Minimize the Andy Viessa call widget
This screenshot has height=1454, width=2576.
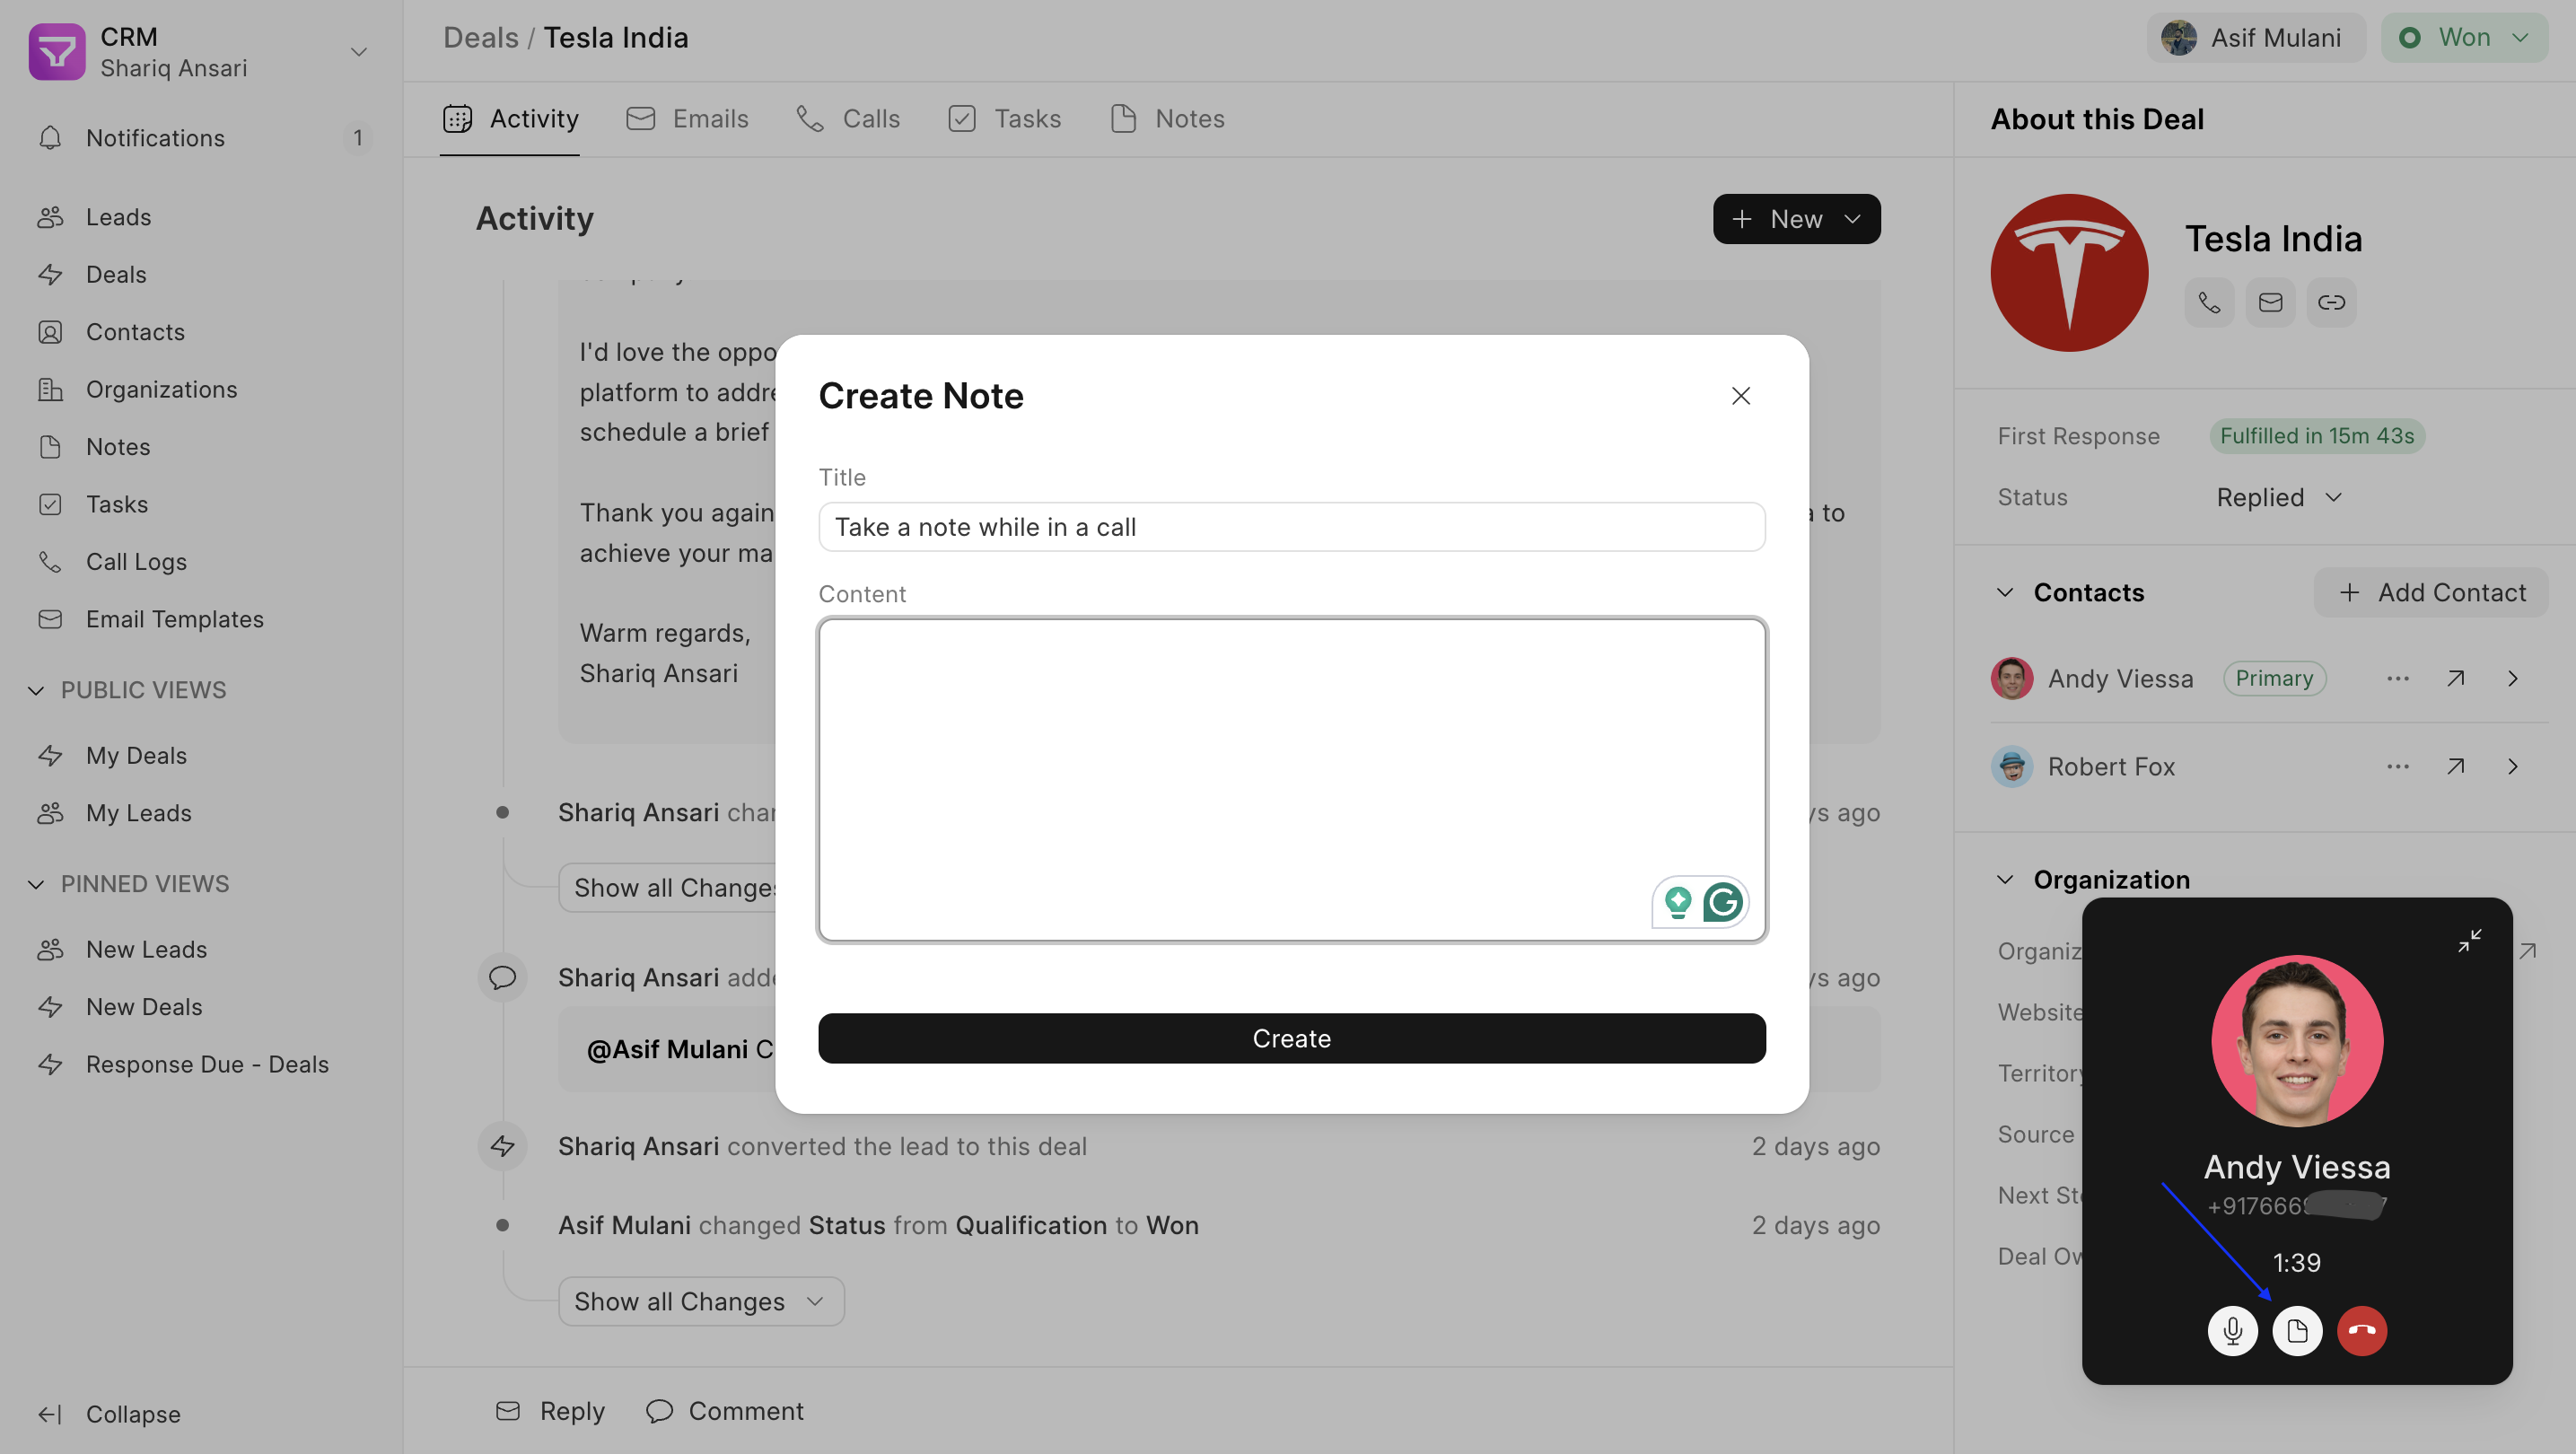tap(2469, 941)
